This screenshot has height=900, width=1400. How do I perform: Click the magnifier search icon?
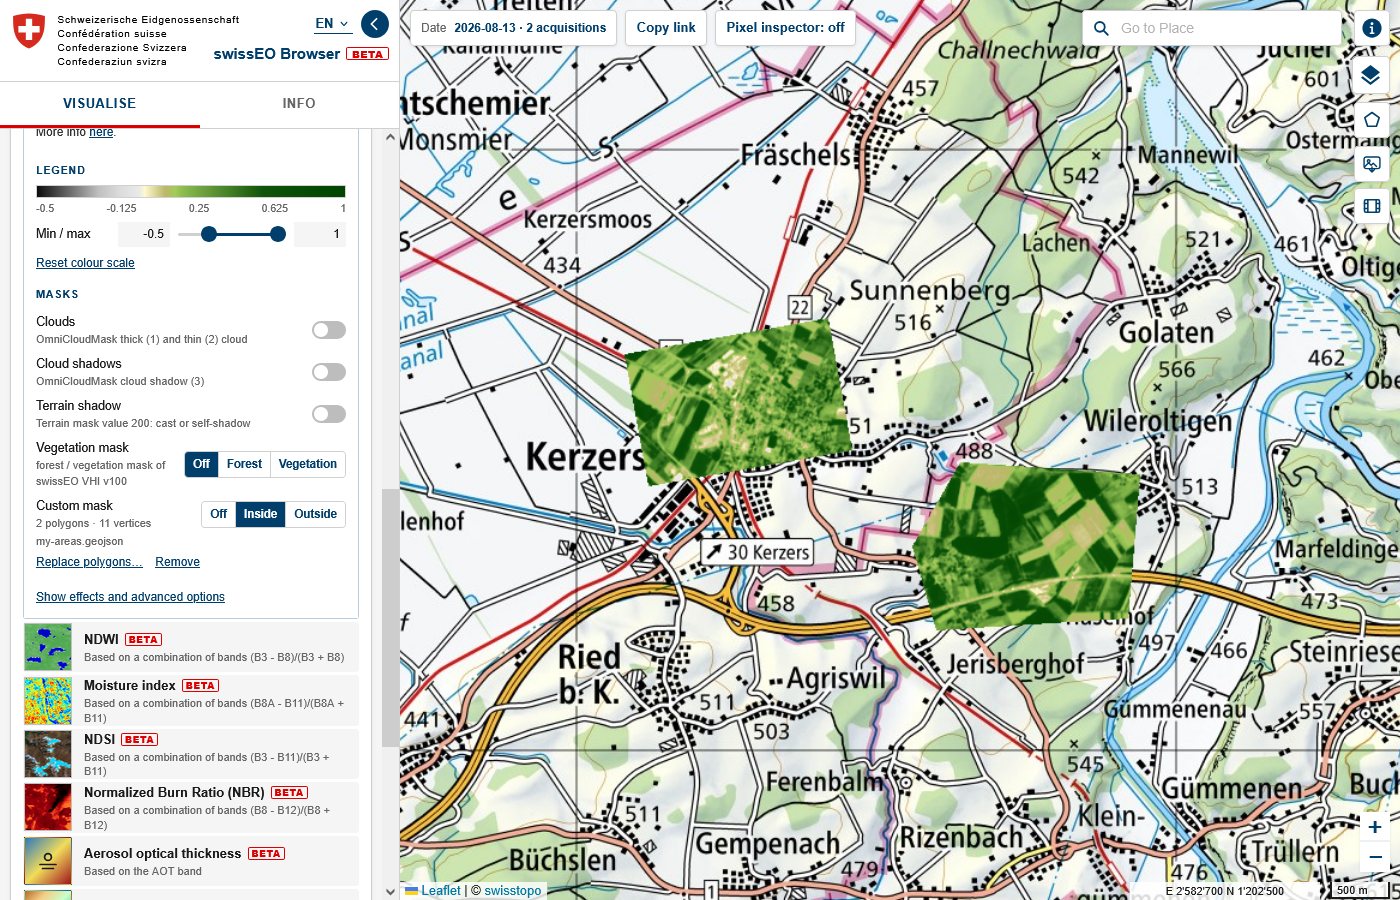[1101, 28]
